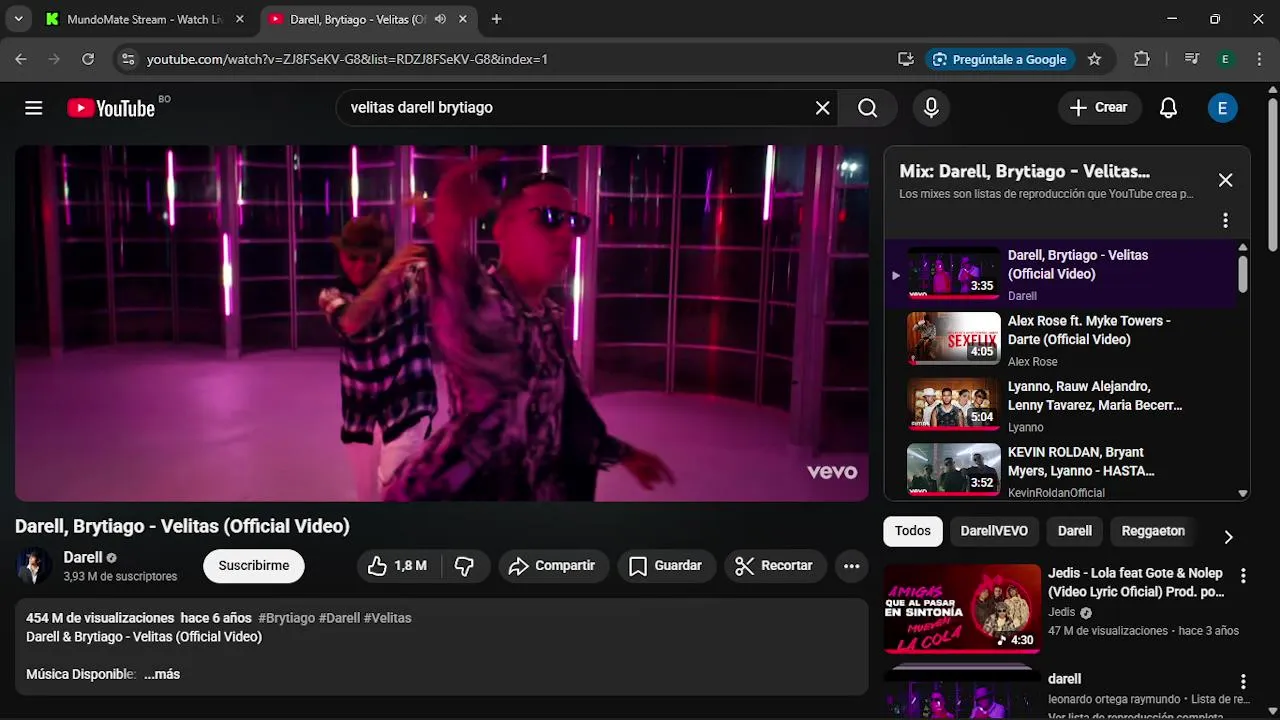The width and height of the screenshot is (1280, 720).
Task: Click the page vertical scrollbar
Action: [x=1272, y=175]
